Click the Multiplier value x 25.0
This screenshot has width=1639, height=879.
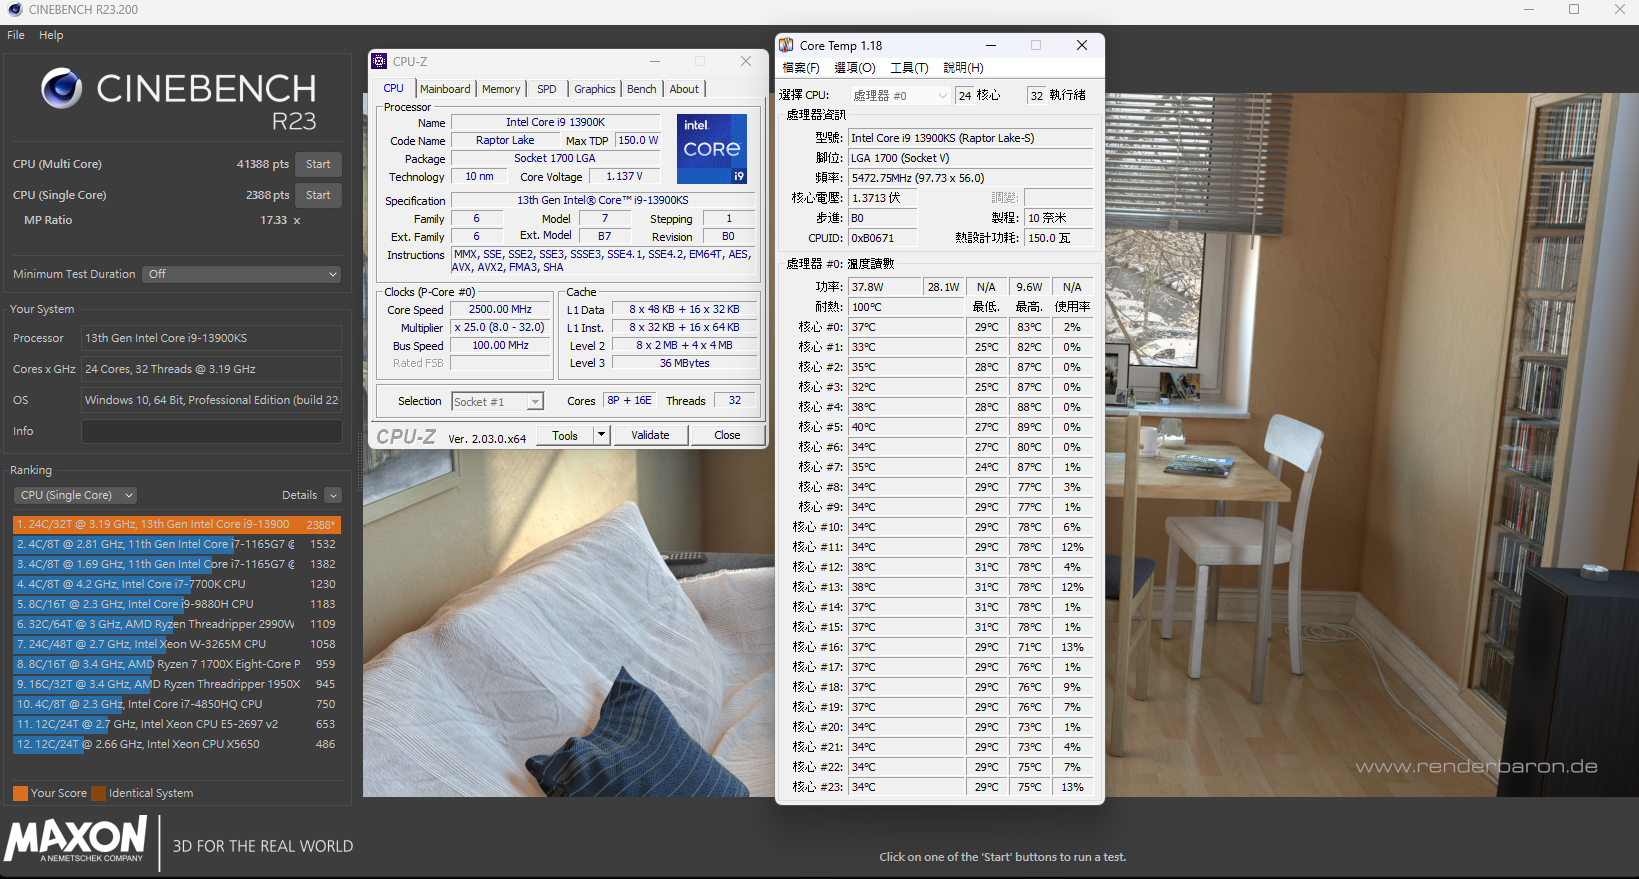500,328
